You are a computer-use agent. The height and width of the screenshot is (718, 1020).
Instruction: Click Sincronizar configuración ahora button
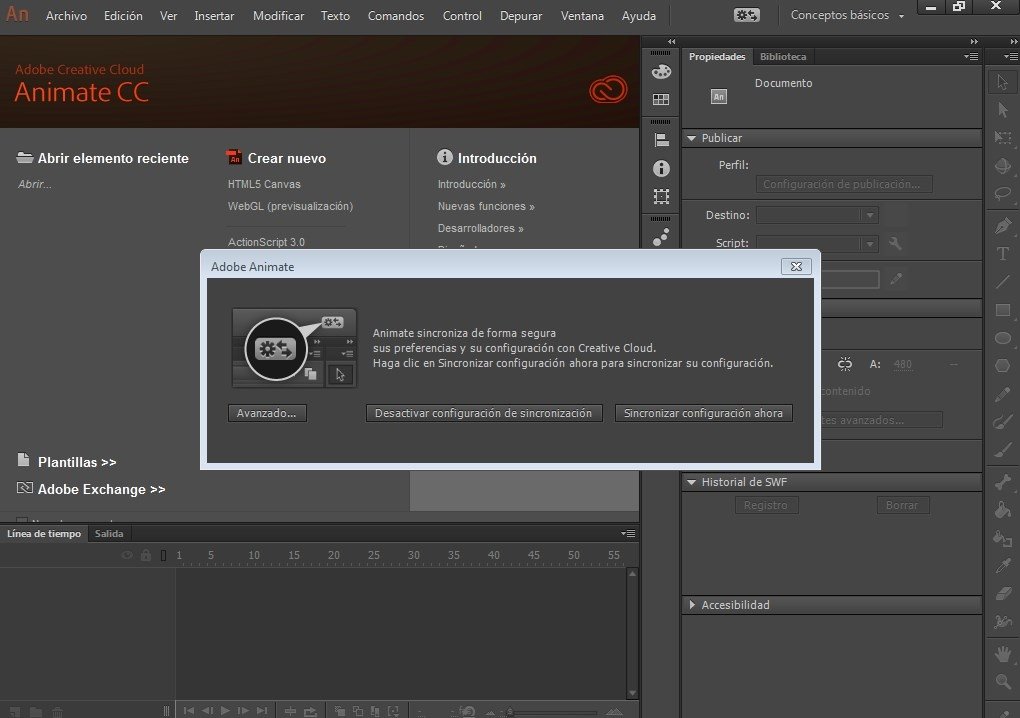click(703, 413)
